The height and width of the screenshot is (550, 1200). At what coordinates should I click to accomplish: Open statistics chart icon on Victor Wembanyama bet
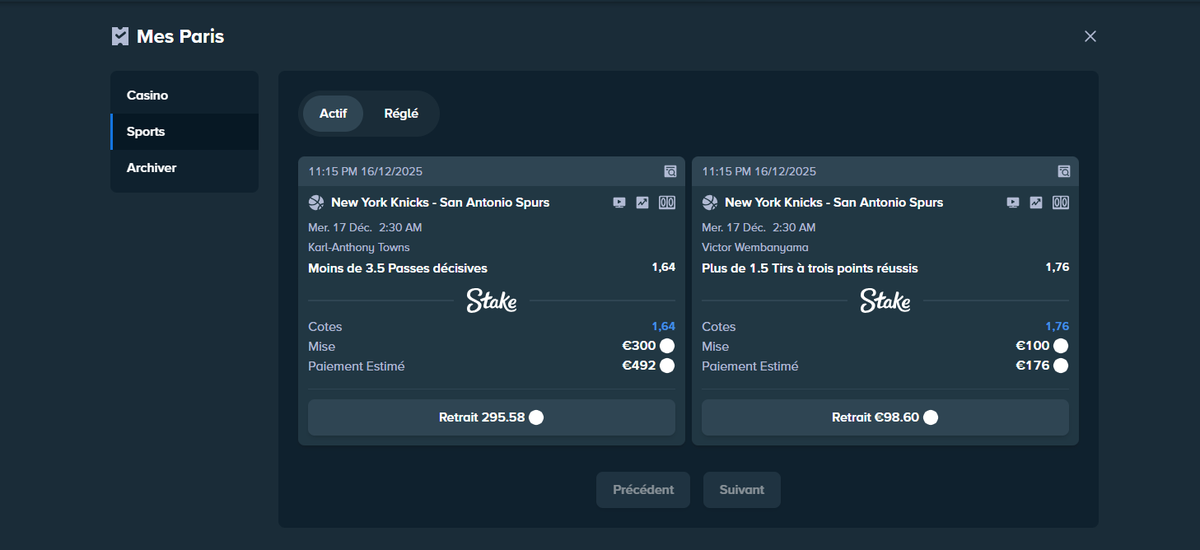pos(1036,202)
